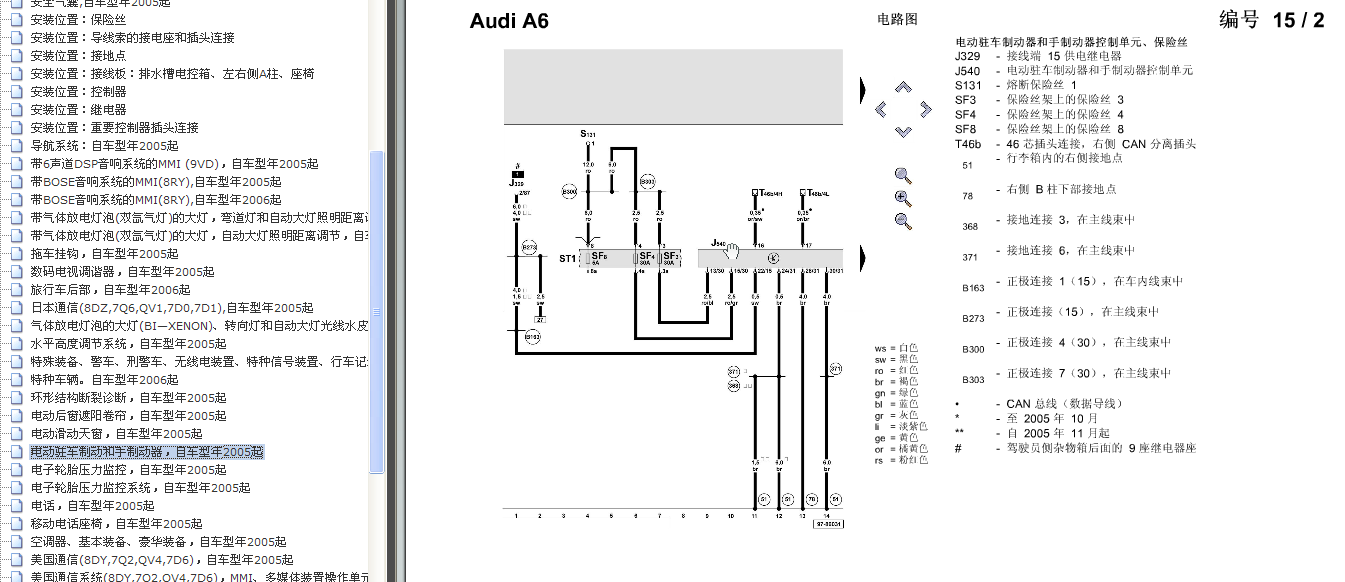Open 带BOSE音响系统的MMI(8RY) 2005 entry

tap(155, 181)
